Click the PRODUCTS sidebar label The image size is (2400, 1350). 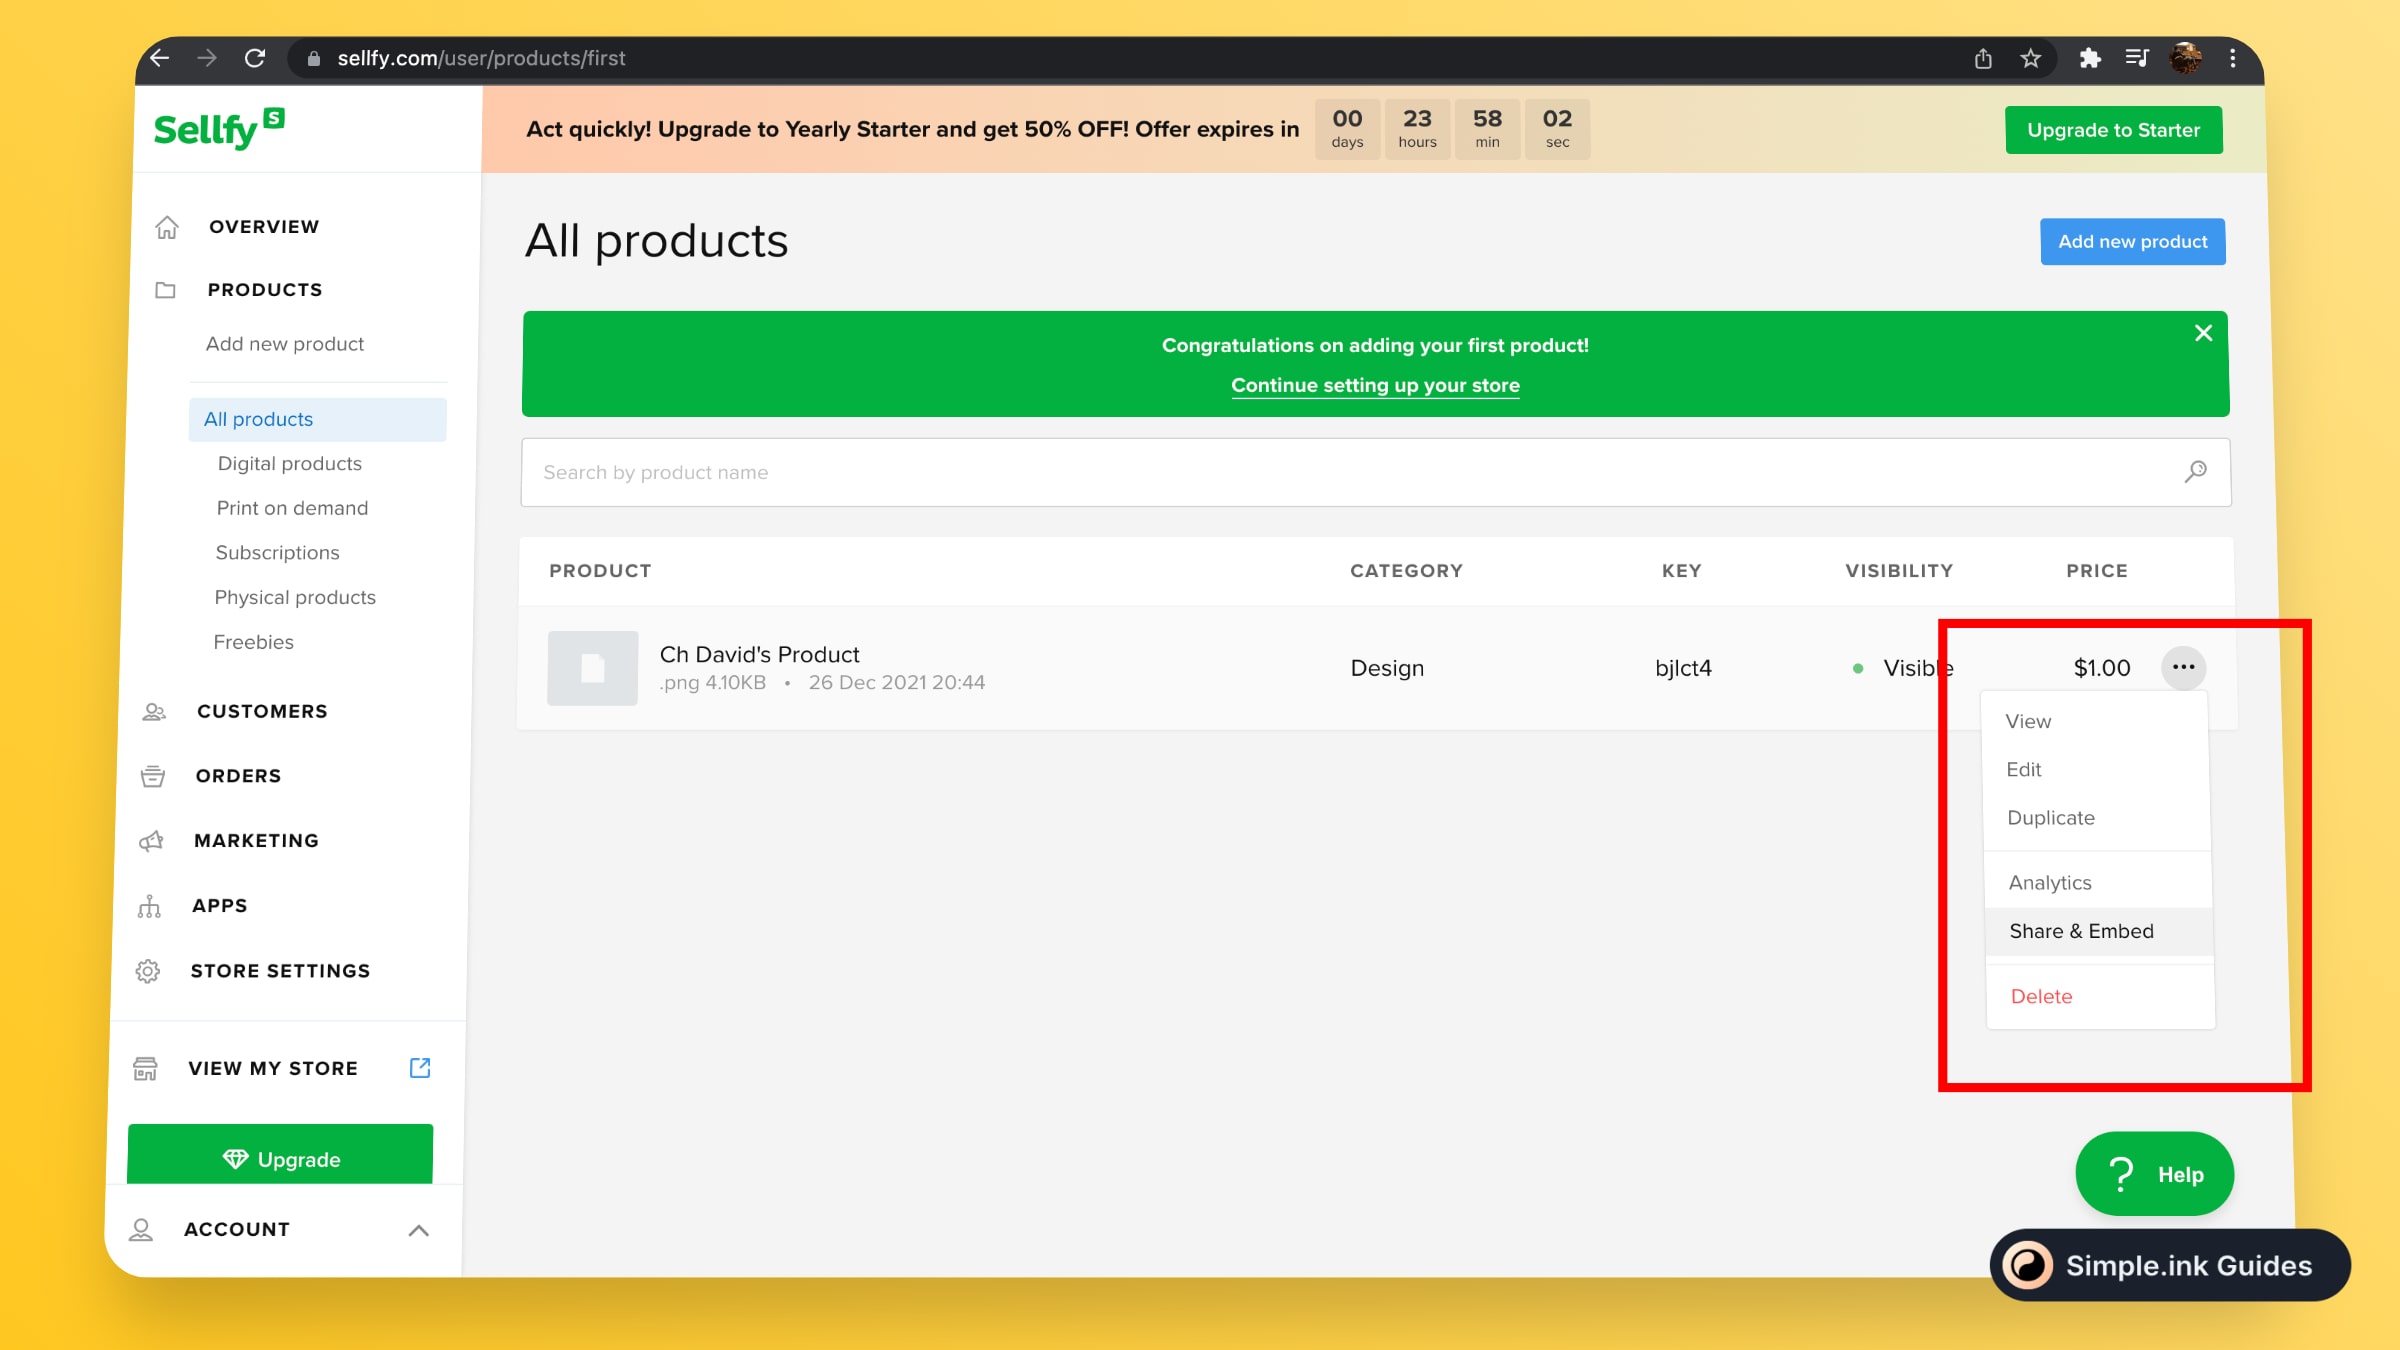coord(265,290)
